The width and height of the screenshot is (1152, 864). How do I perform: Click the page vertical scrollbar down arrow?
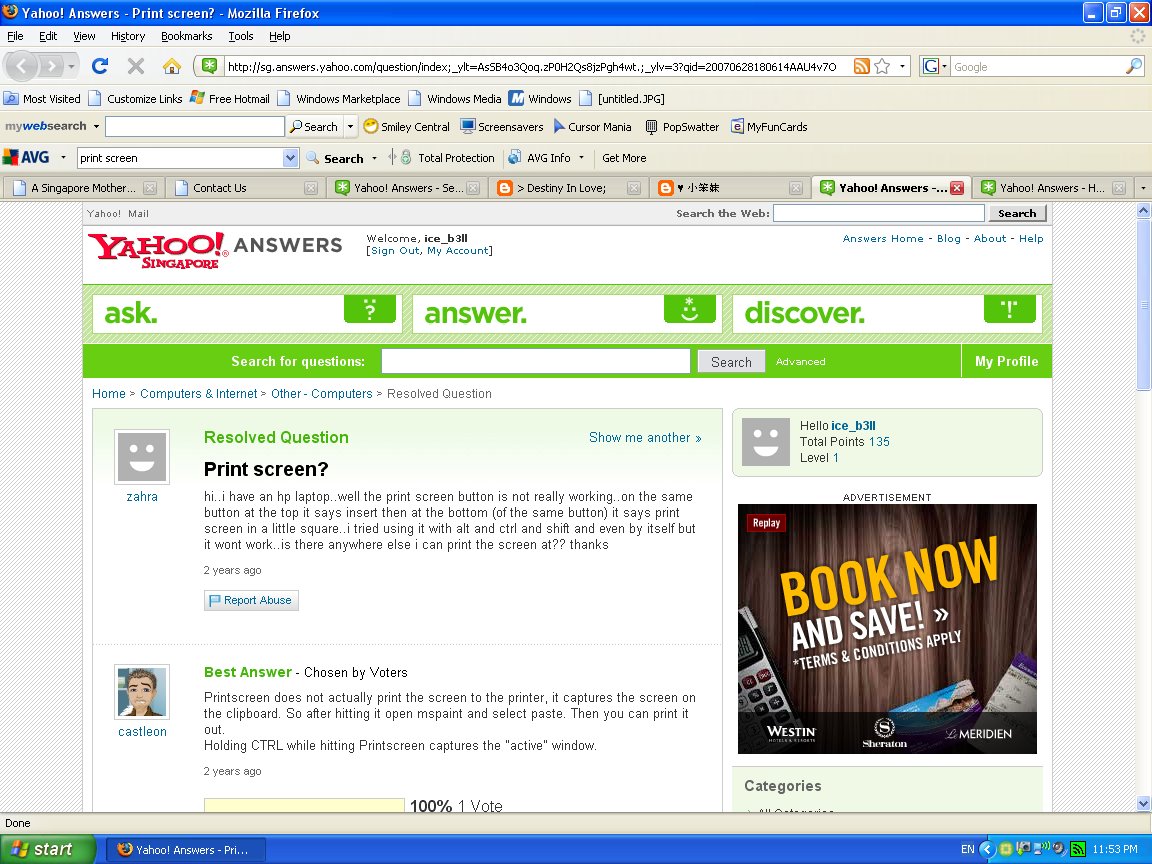pos(1143,804)
